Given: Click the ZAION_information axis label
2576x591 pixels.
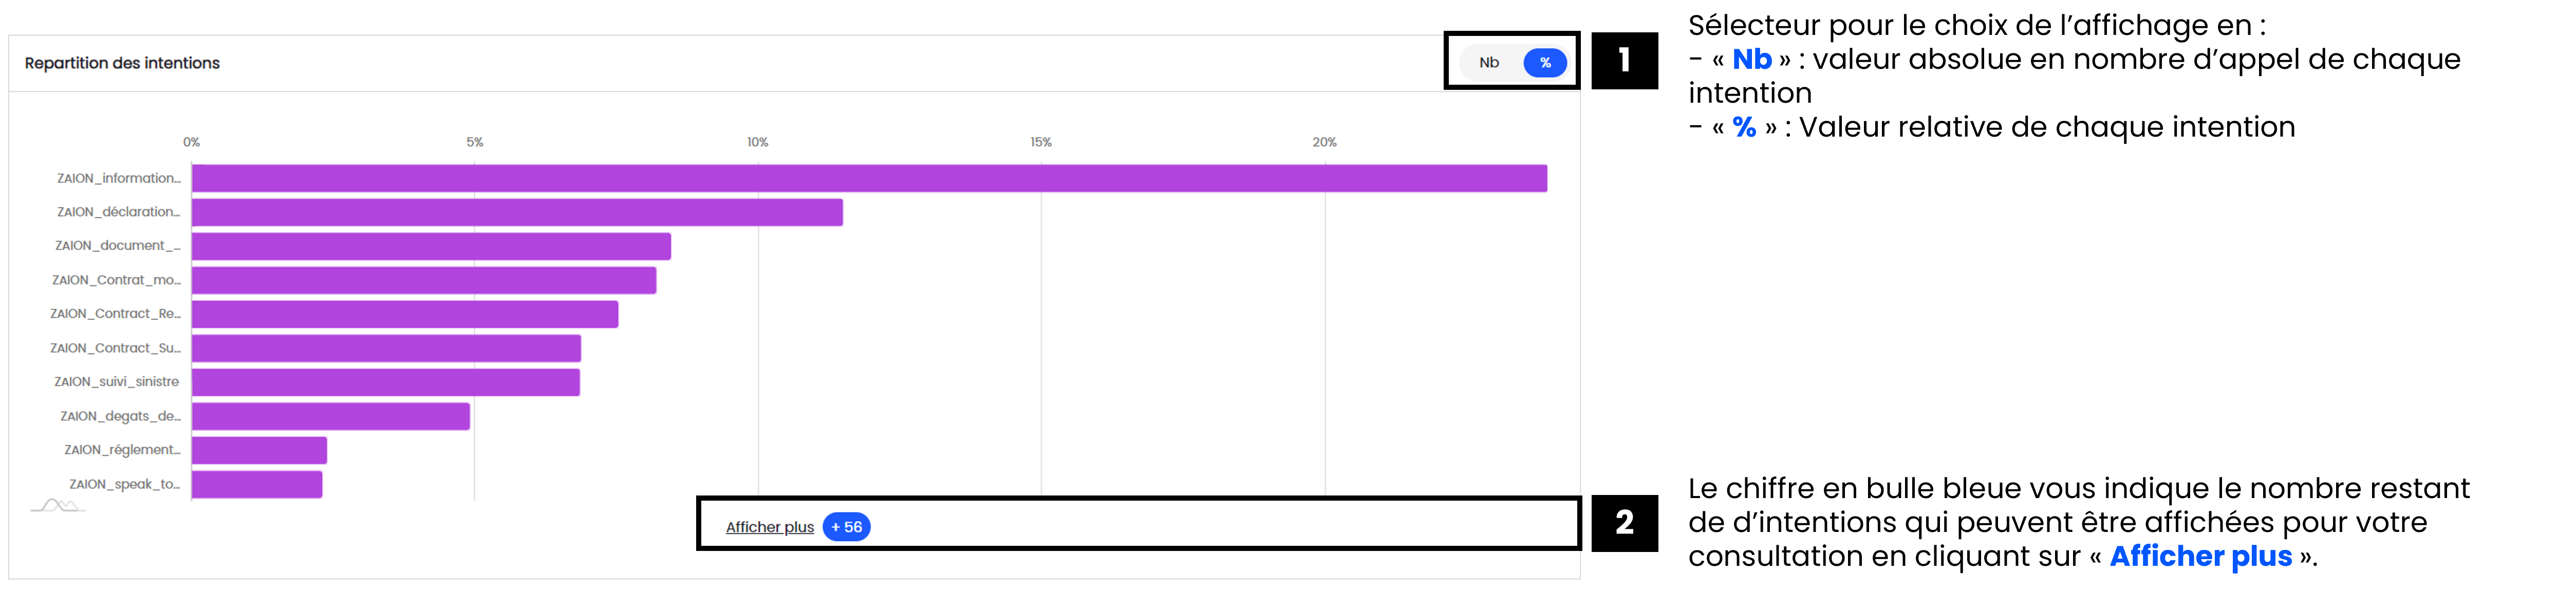Looking at the screenshot, I should tap(119, 179).
